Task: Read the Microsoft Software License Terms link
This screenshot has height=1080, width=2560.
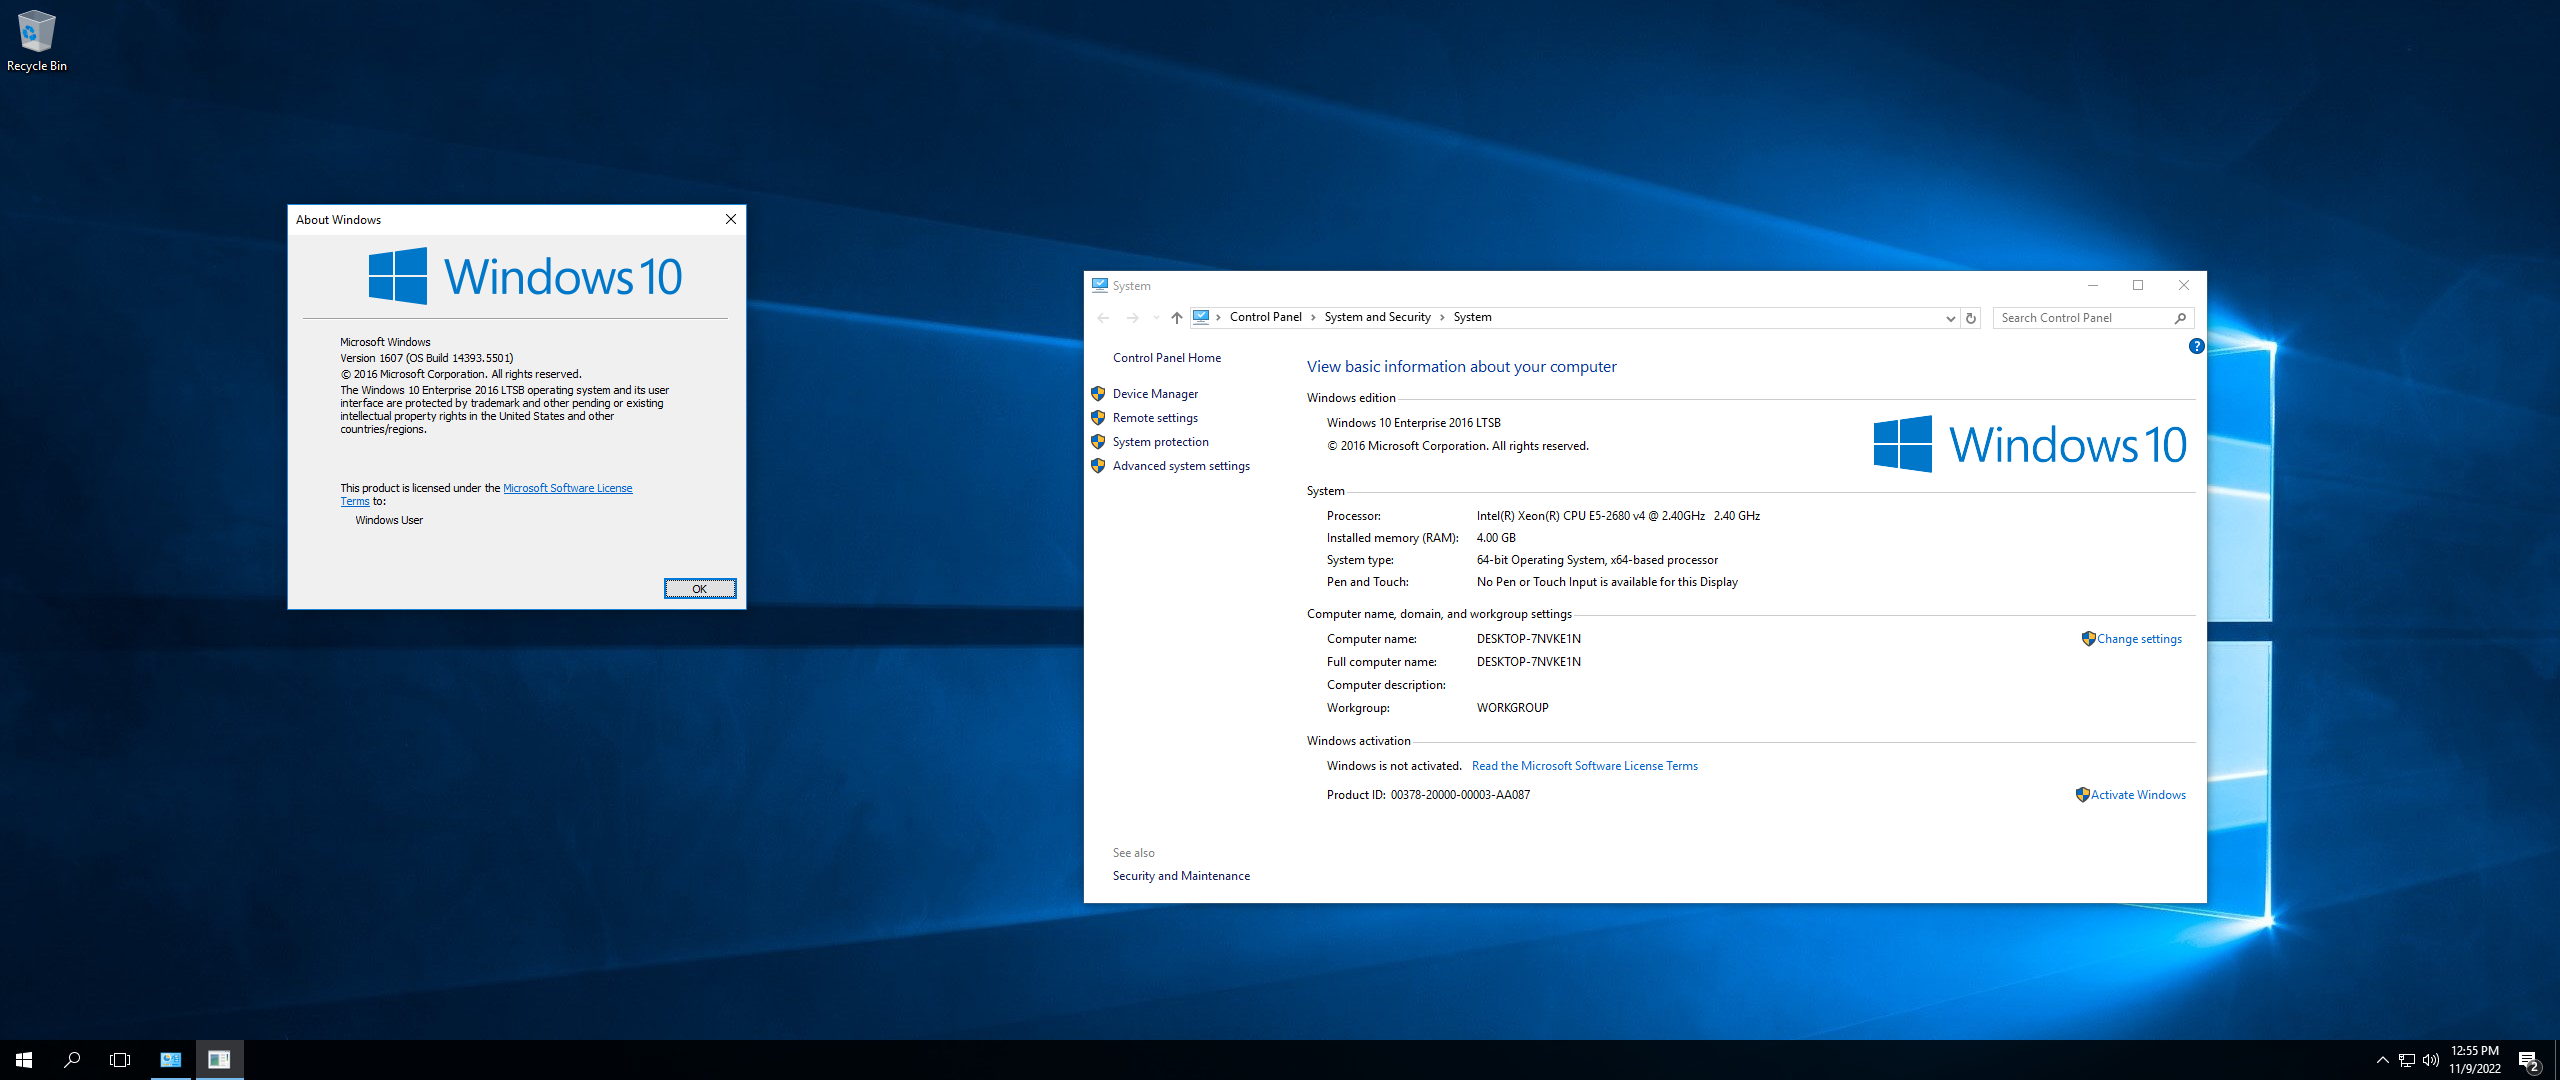Action: point(1584,766)
